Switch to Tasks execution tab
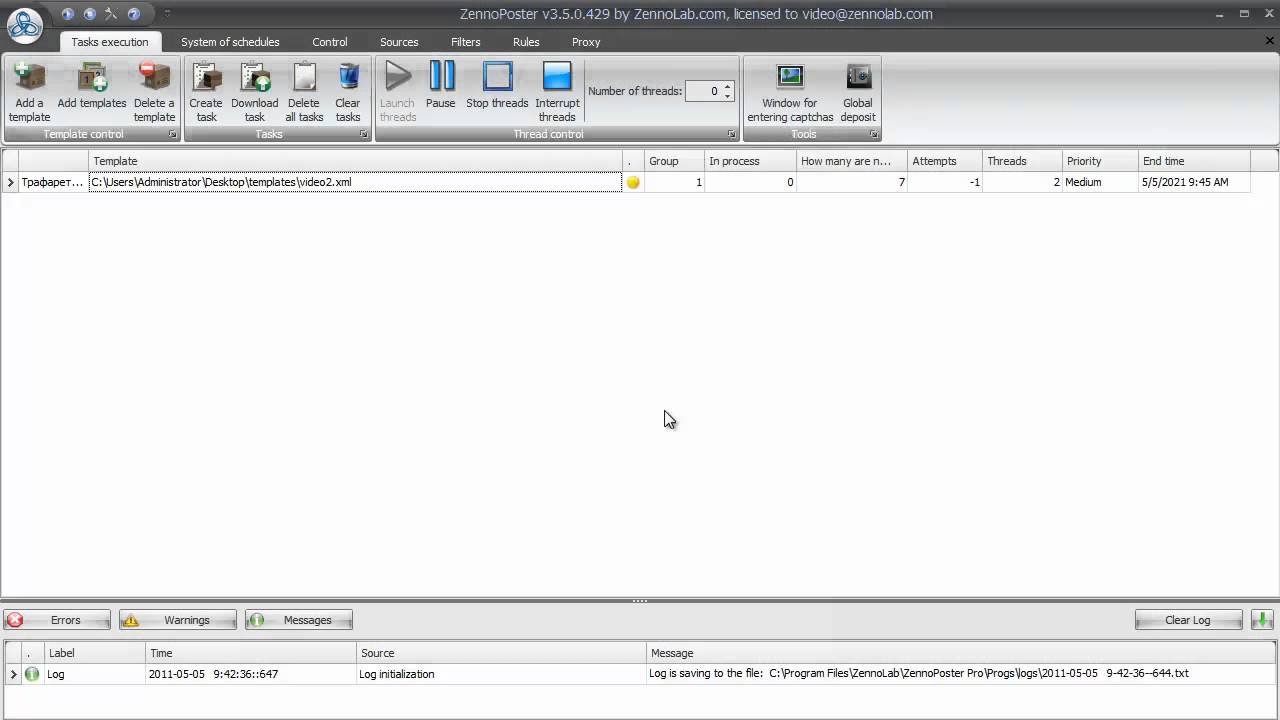This screenshot has height=720, width=1280. [x=110, y=42]
